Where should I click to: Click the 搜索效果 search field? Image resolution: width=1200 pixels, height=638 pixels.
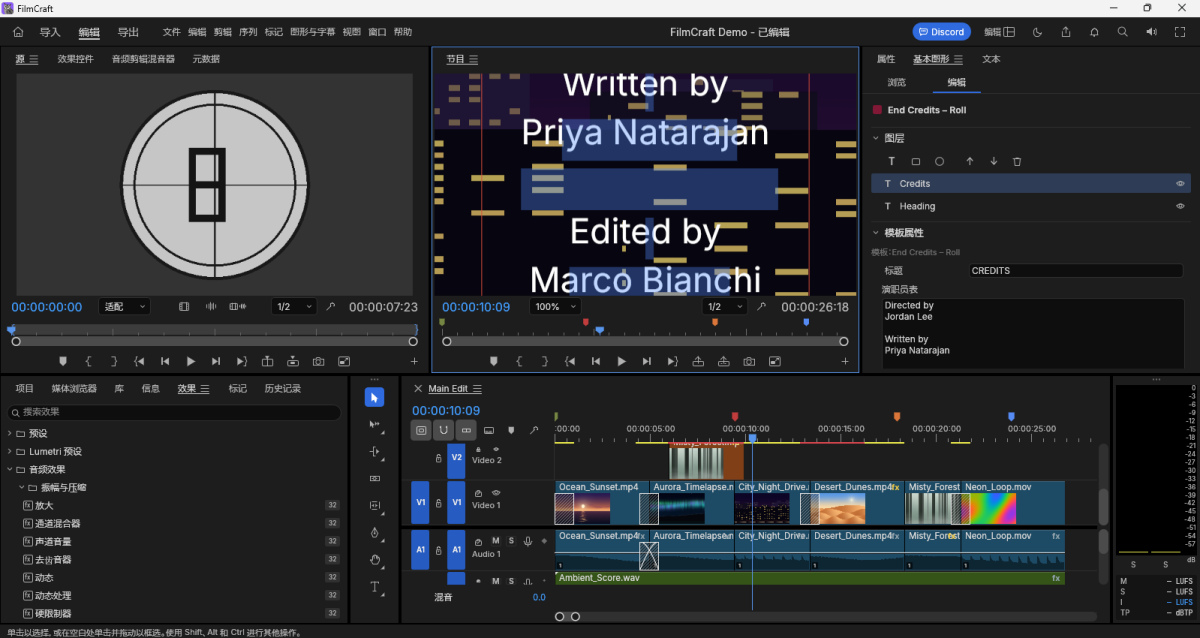point(174,412)
